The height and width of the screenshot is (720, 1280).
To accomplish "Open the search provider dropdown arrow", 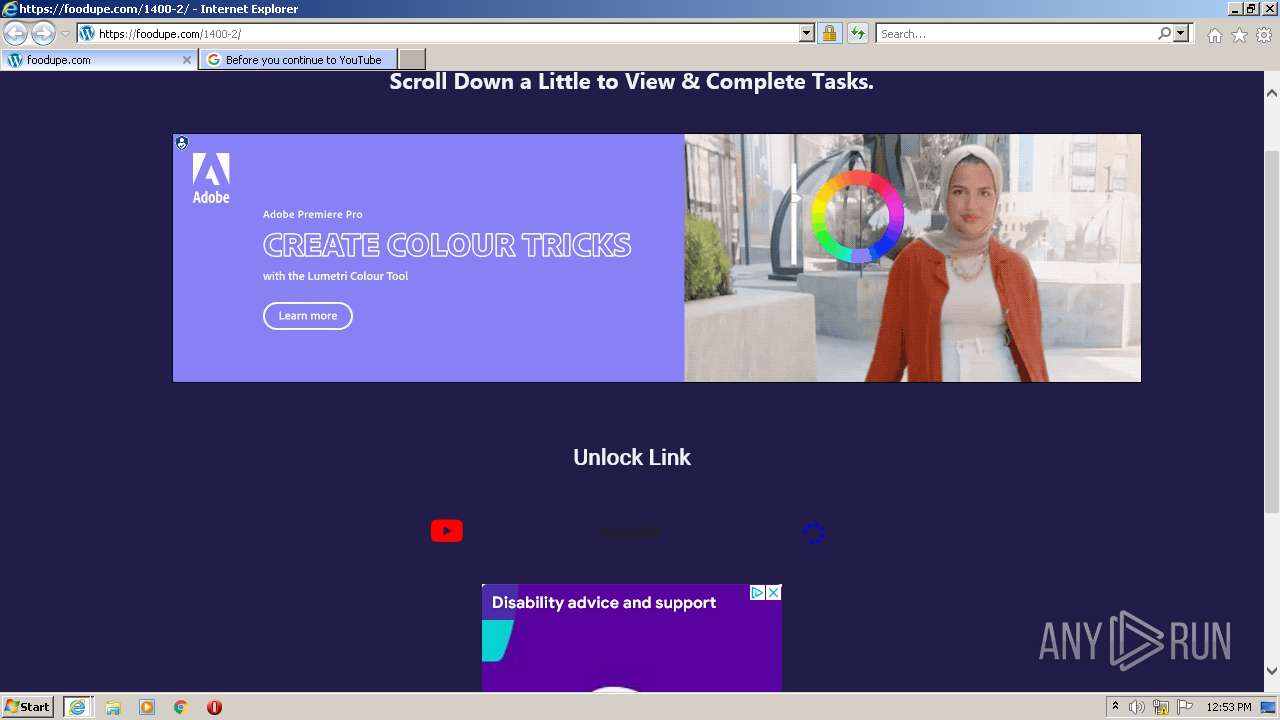I will pos(1181,33).
